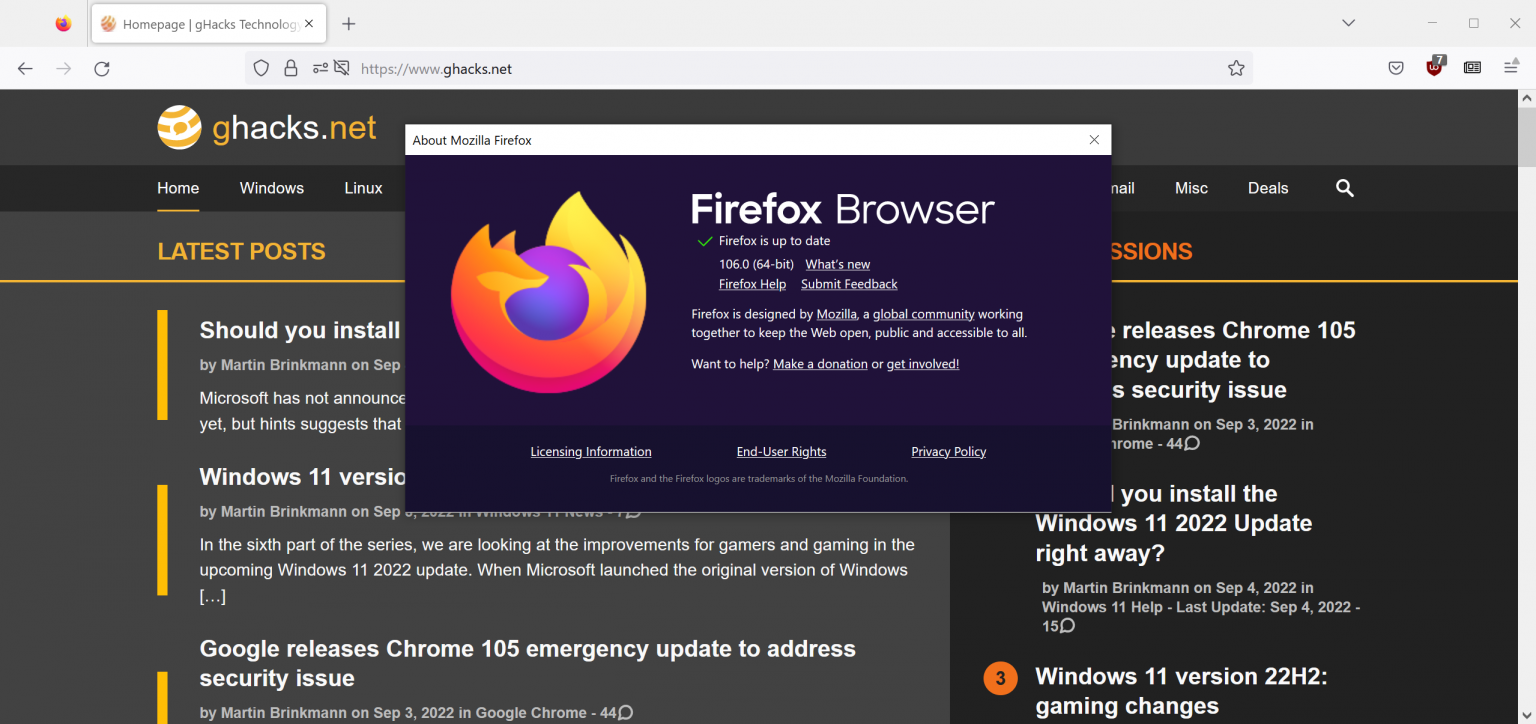Go back to the previous page
The height and width of the screenshot is (724, 1536).
(x=24, y=68)
